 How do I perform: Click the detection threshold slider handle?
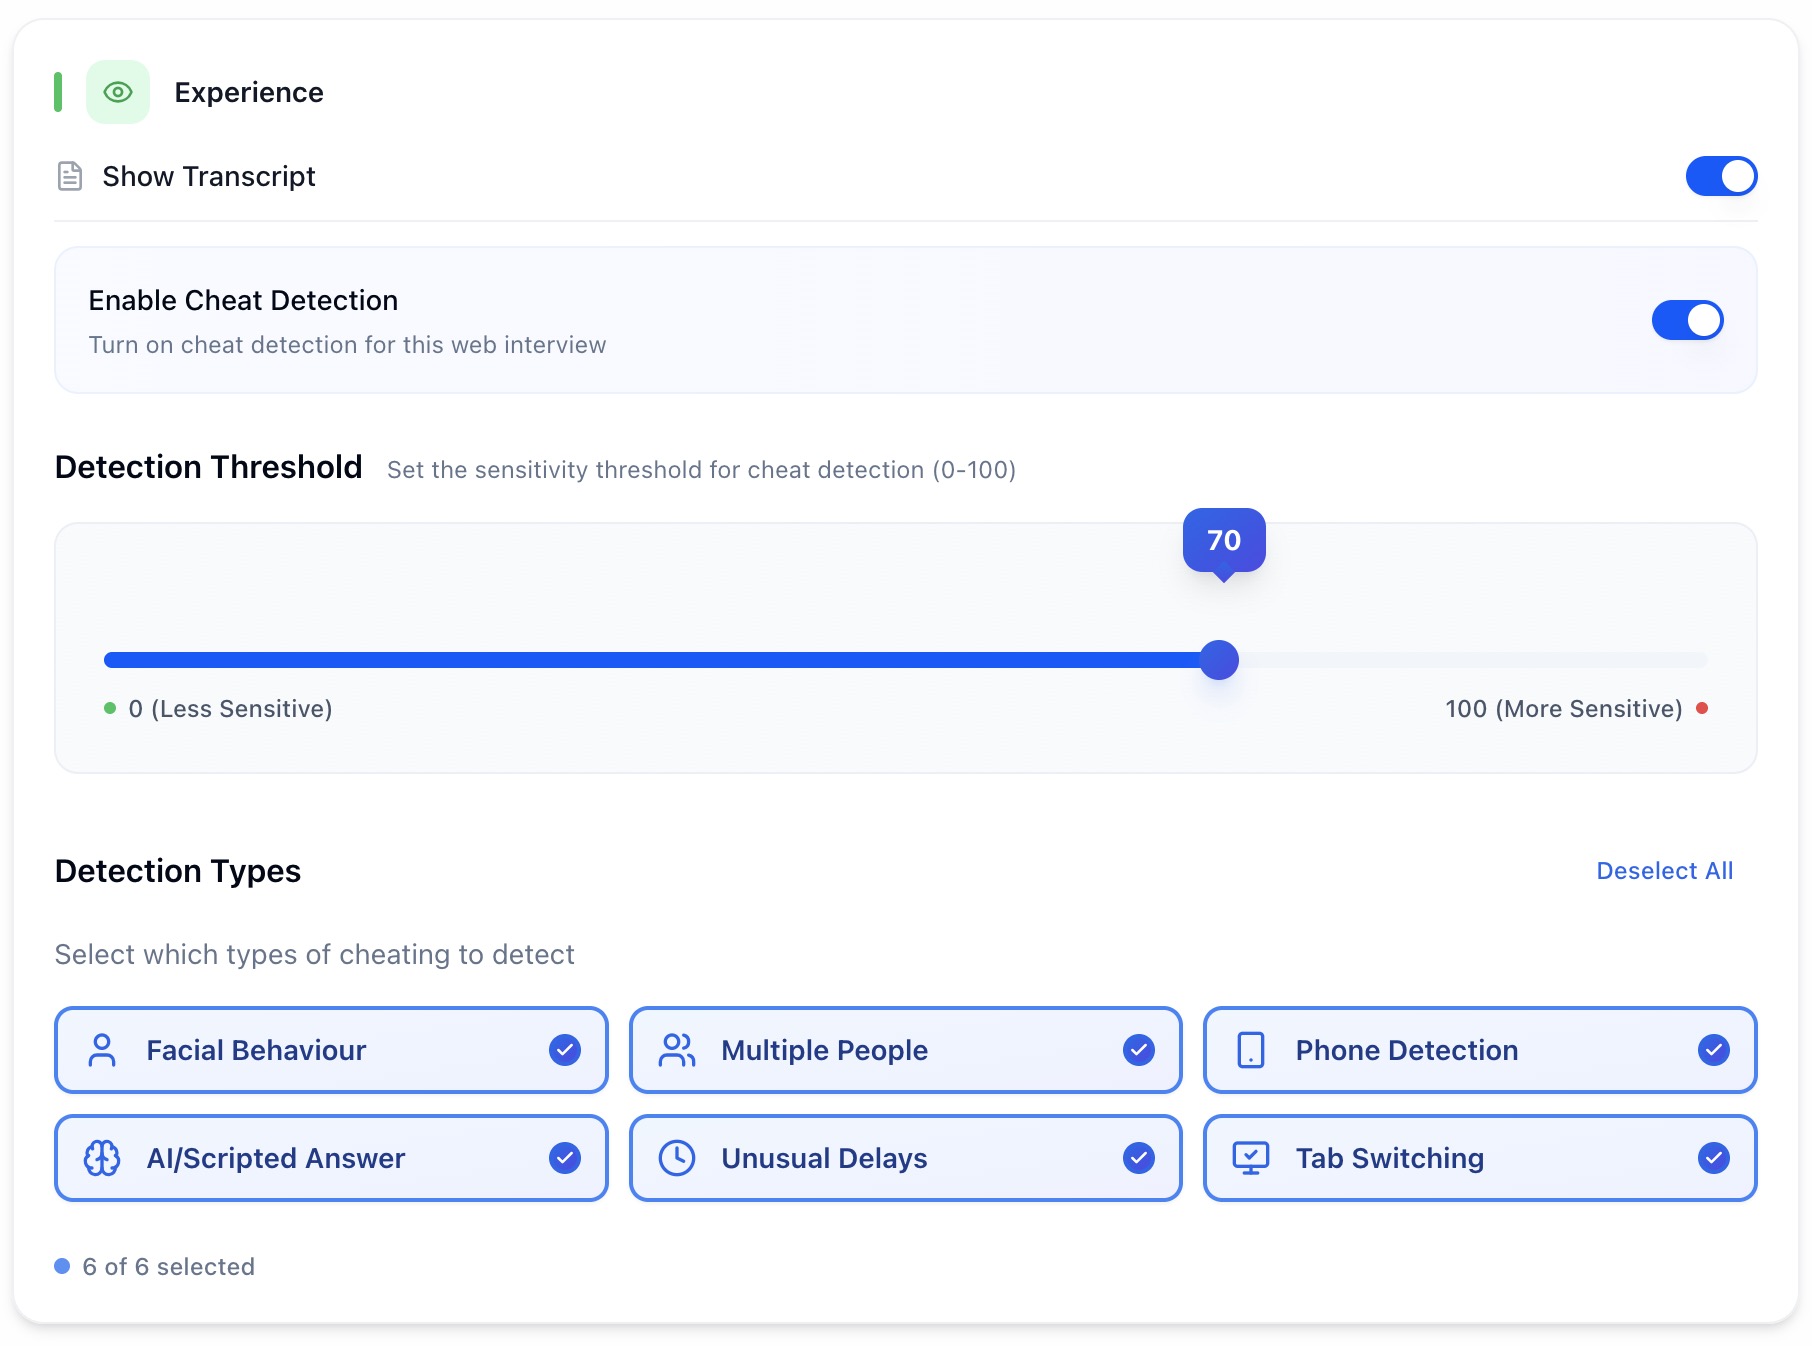coord(1219,660)
